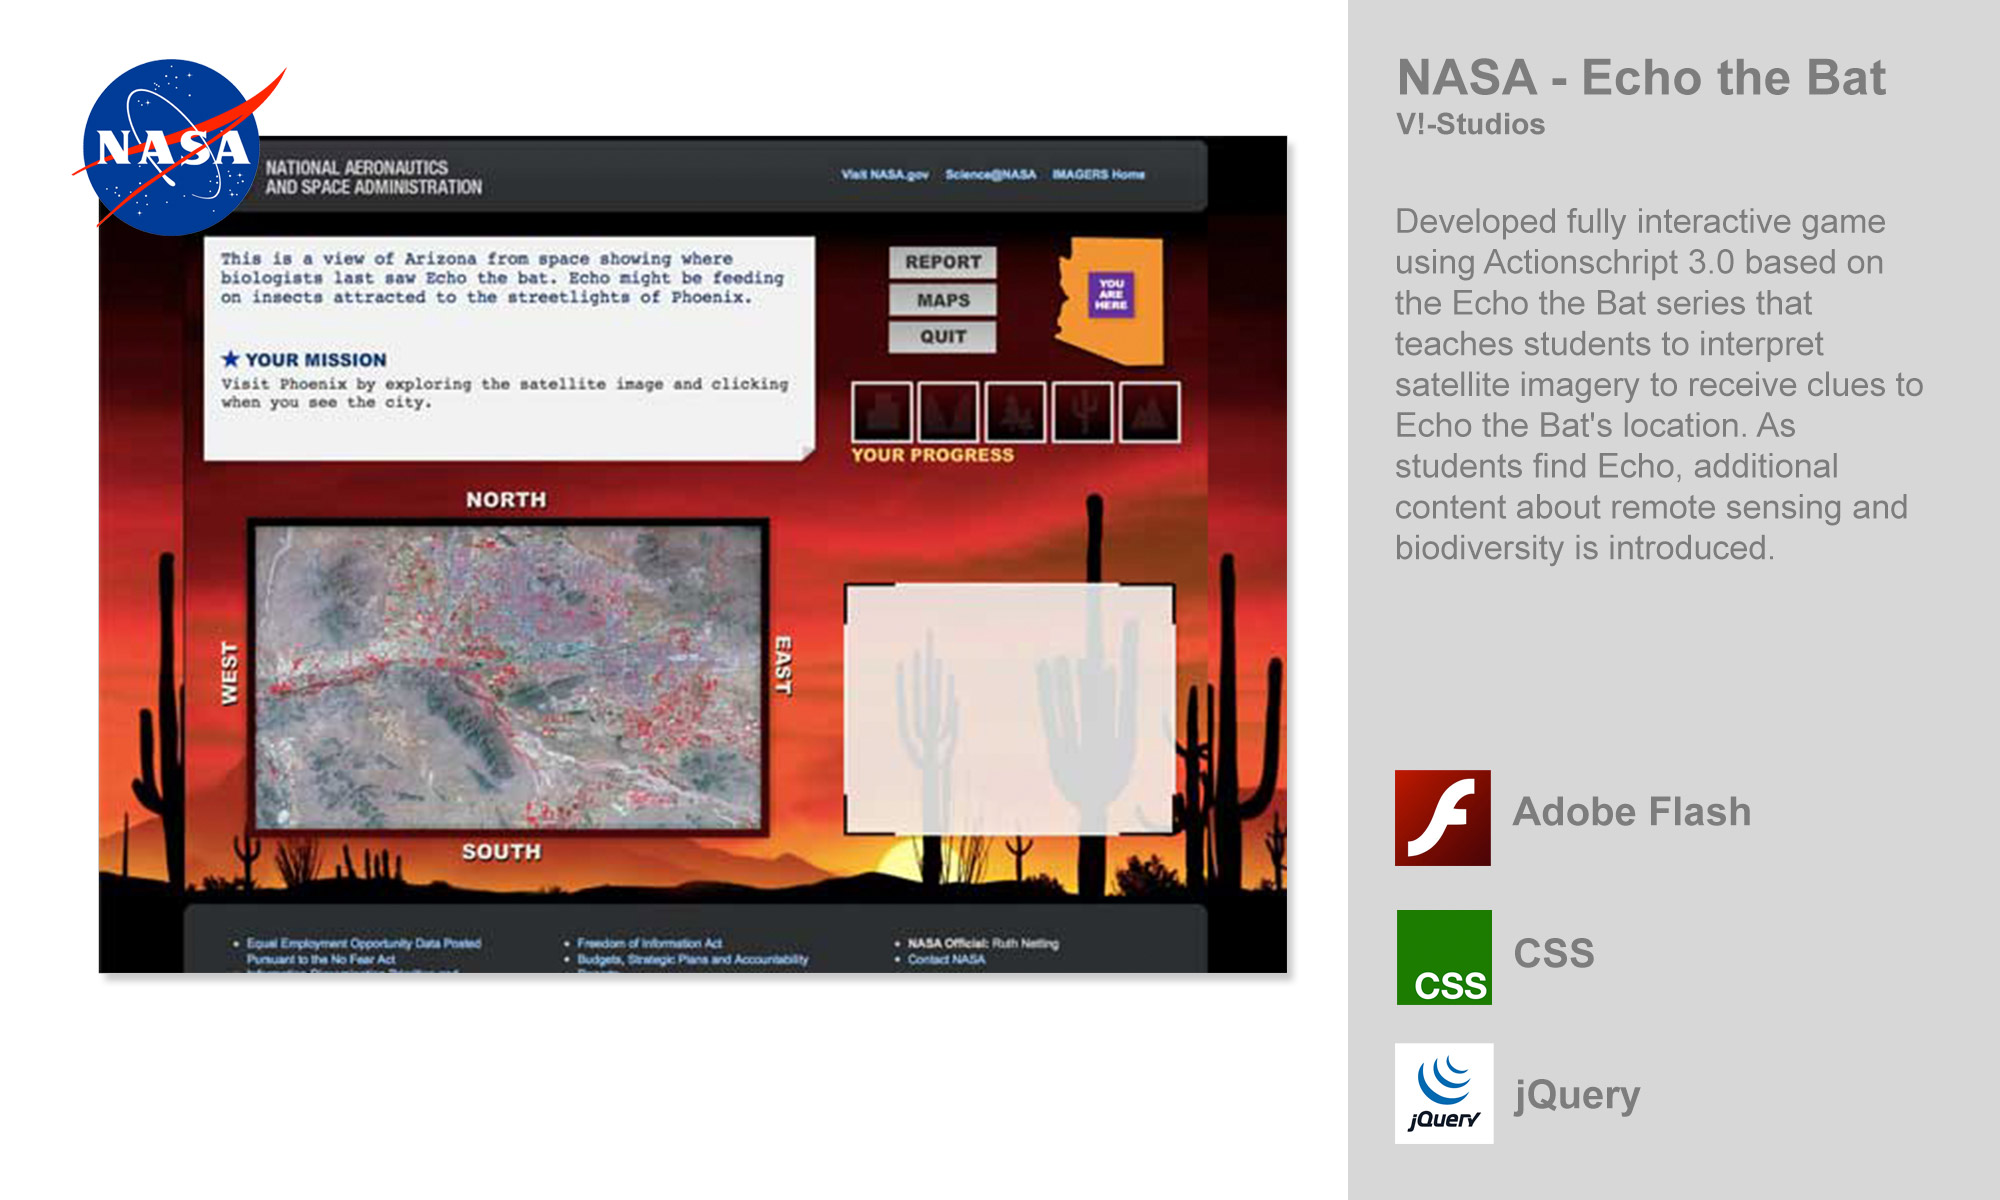Select the canyon cliffs progress box

click(x=948, y=412)
